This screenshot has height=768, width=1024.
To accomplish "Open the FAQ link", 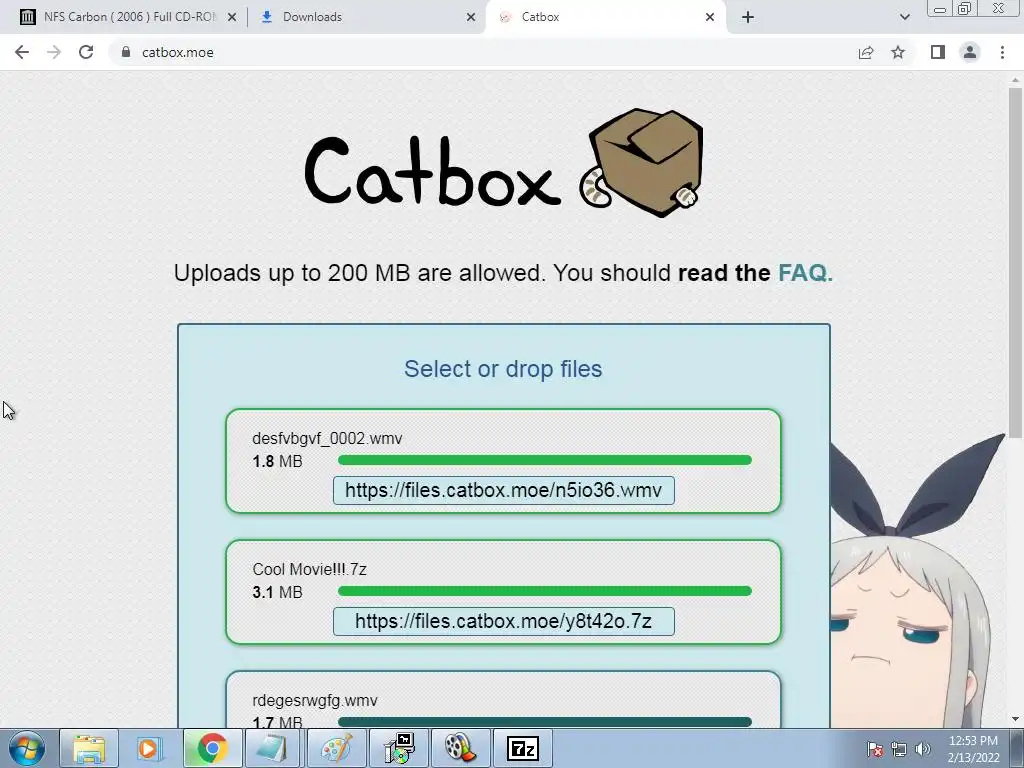I will [805, 273].
